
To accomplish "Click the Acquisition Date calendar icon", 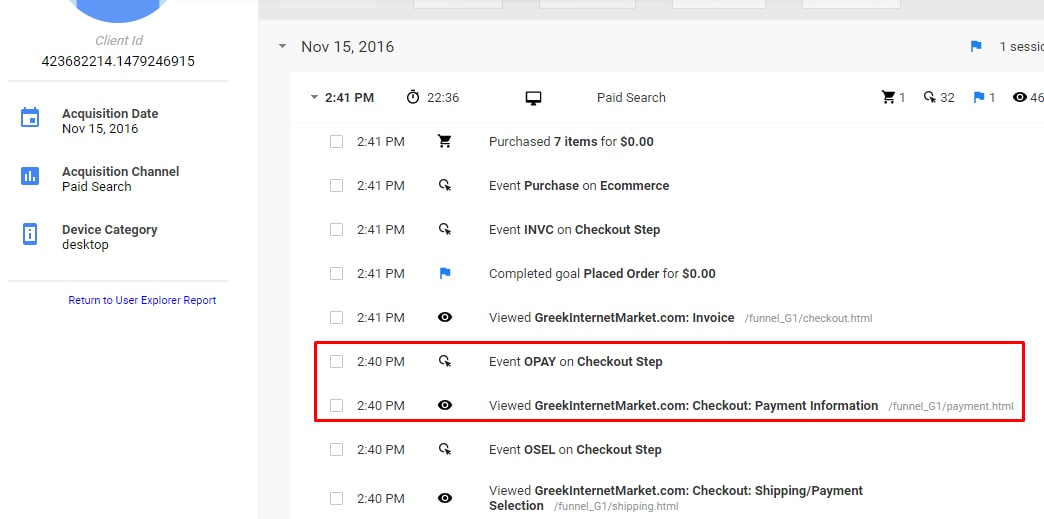I will click(30, 118).
